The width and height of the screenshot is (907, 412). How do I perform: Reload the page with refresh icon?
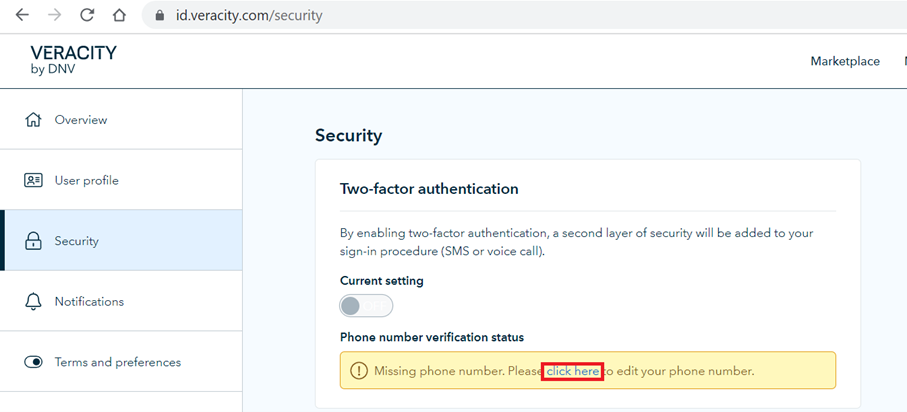tap(87, 16)
